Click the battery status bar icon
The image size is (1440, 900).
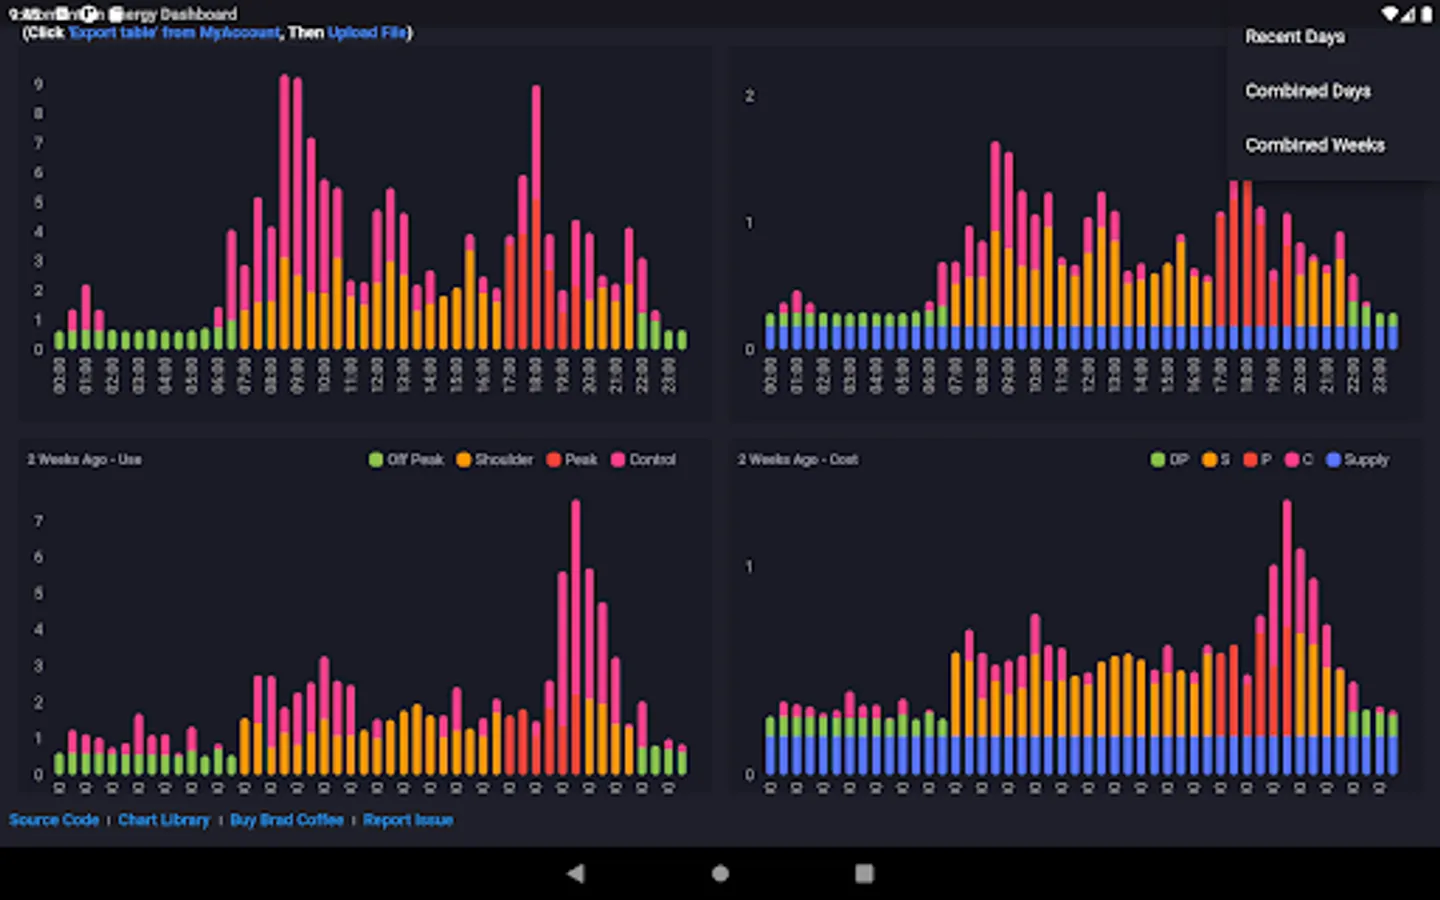coord(1427,14)
